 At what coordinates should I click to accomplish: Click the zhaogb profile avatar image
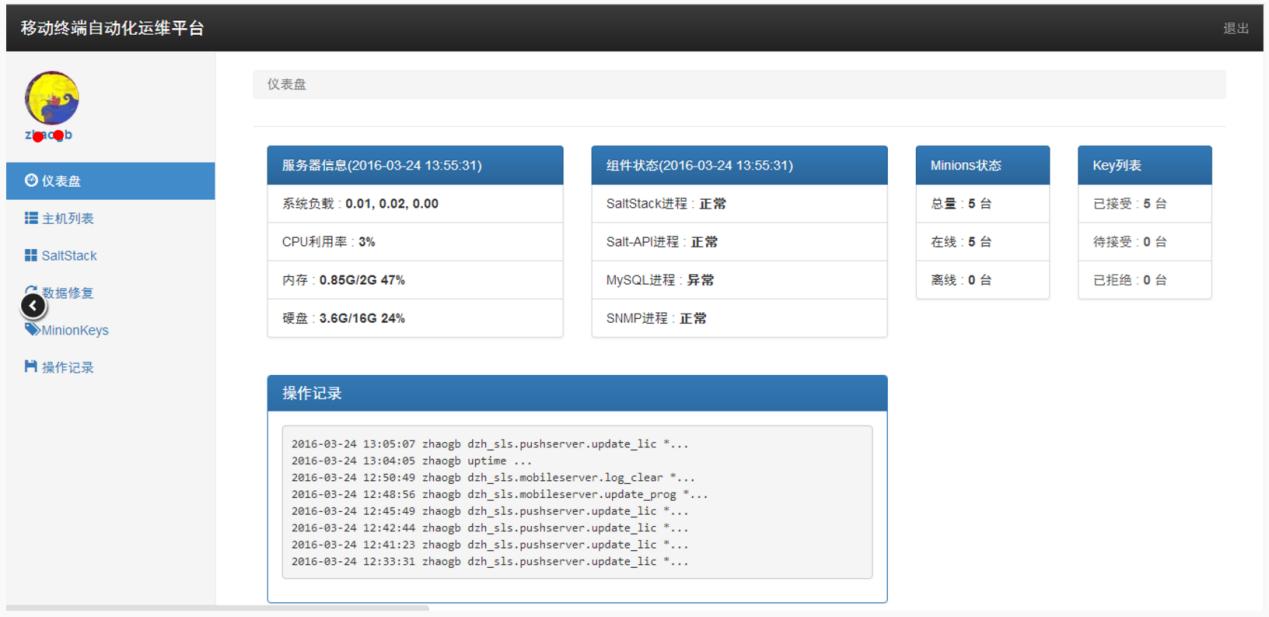(x=55, y=99)
